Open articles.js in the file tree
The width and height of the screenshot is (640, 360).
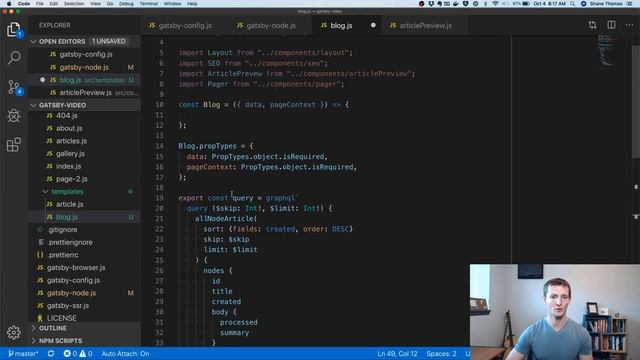tap(84, 141)
